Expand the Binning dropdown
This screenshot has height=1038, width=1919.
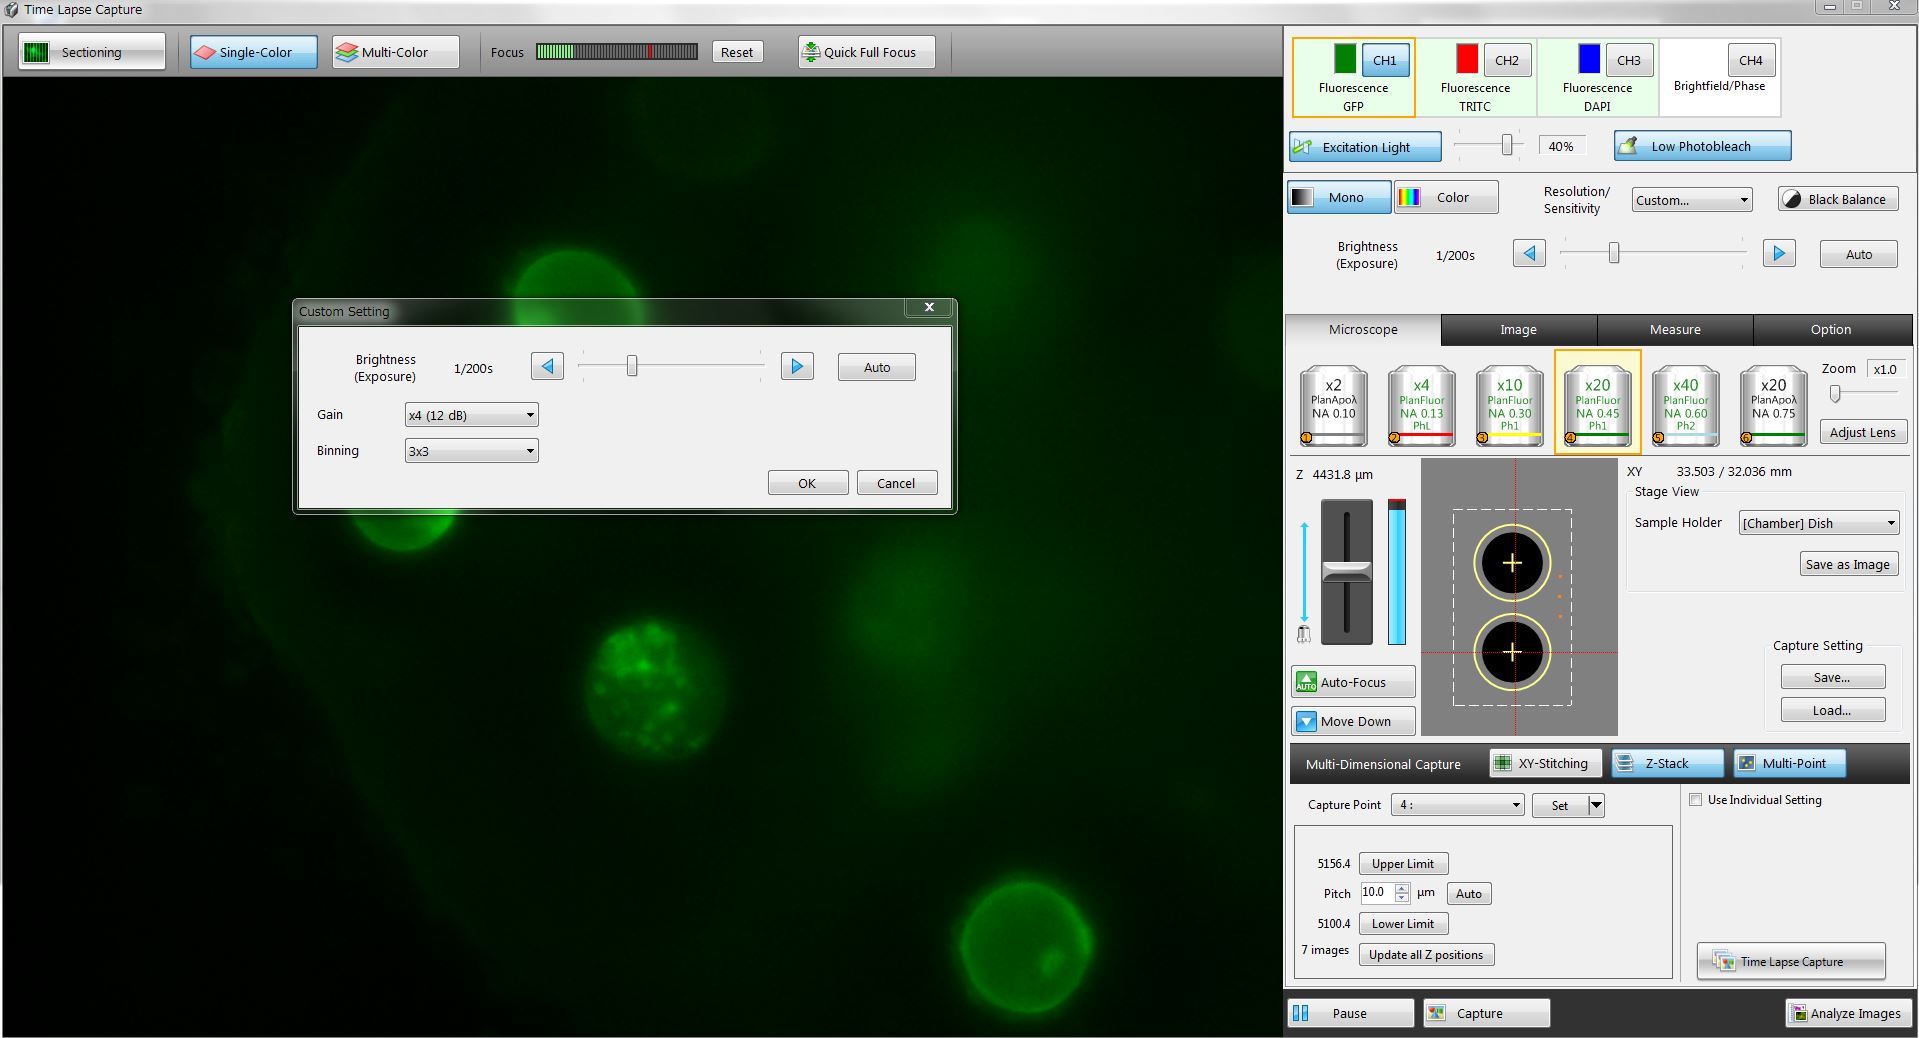(471, 451)
